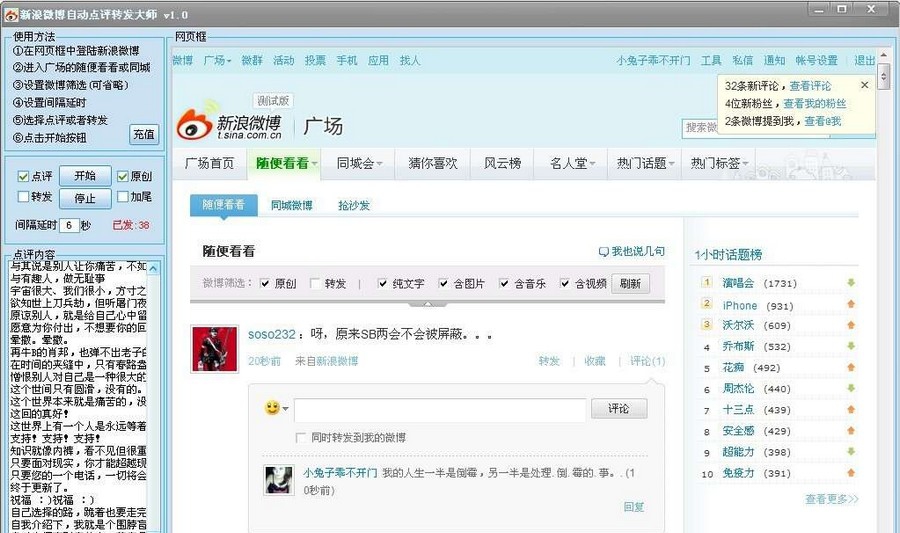Viewport: 900px width, 533px height.
Task: Click rank 2 badge in topic list
Action: (707, 304)
